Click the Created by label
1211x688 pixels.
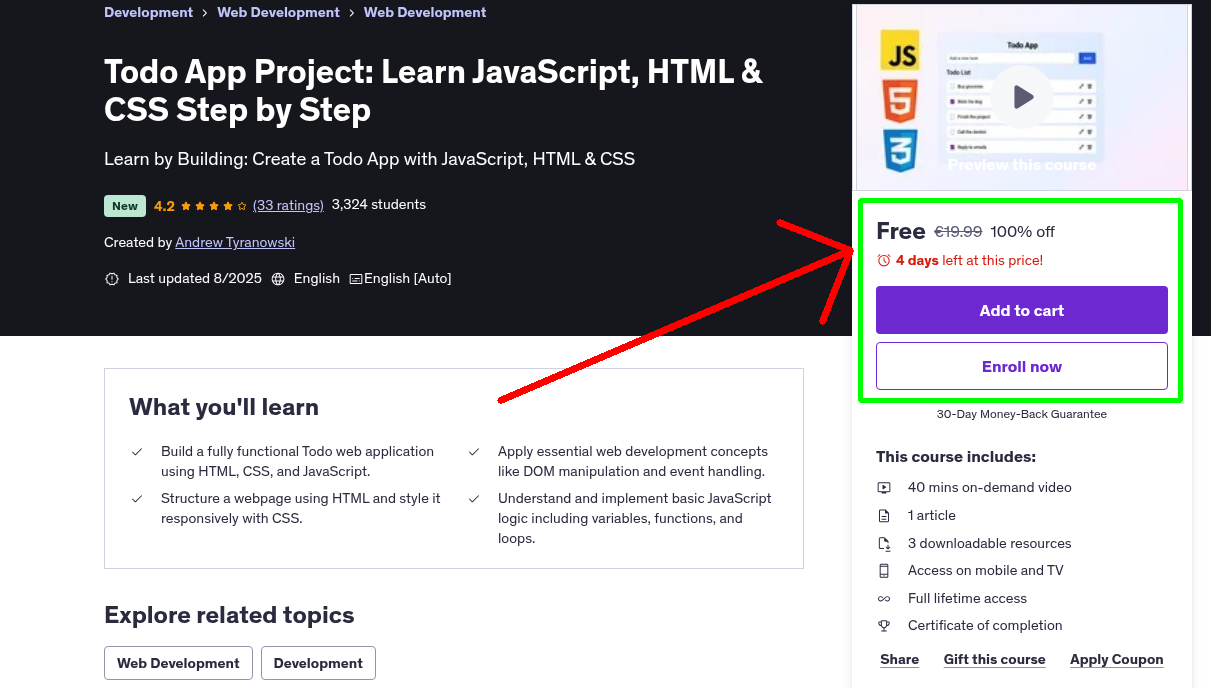[x=138, y=242]
